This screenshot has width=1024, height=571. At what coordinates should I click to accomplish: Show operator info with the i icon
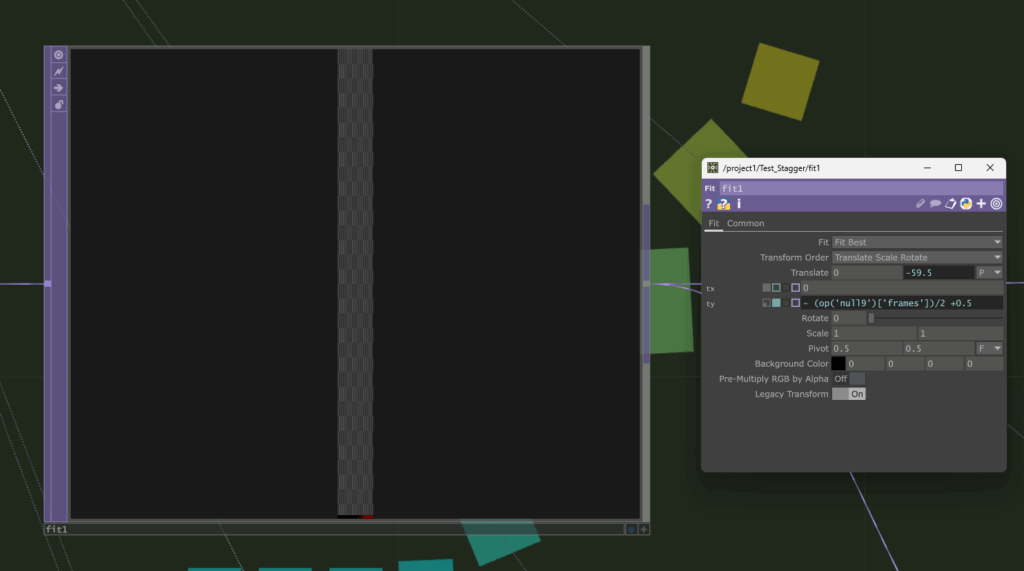[x=739, y=204]
